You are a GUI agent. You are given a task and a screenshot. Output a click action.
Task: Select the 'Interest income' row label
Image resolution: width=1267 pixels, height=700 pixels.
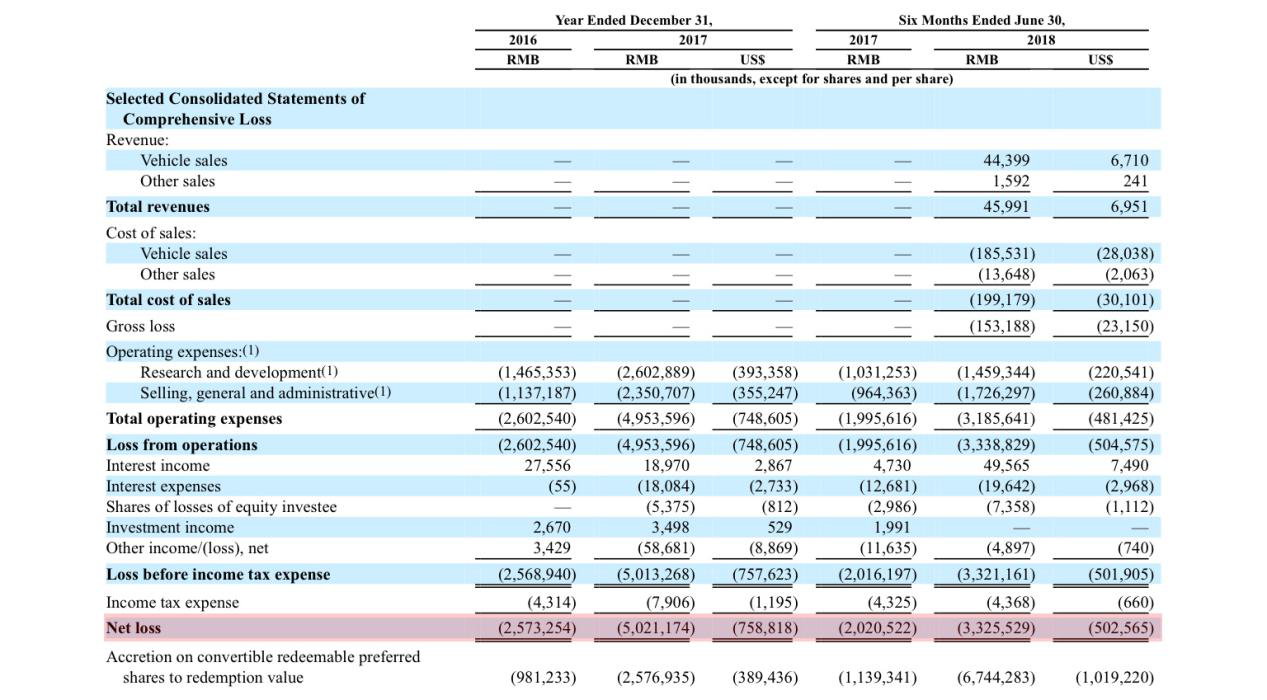tap(158, 465)
